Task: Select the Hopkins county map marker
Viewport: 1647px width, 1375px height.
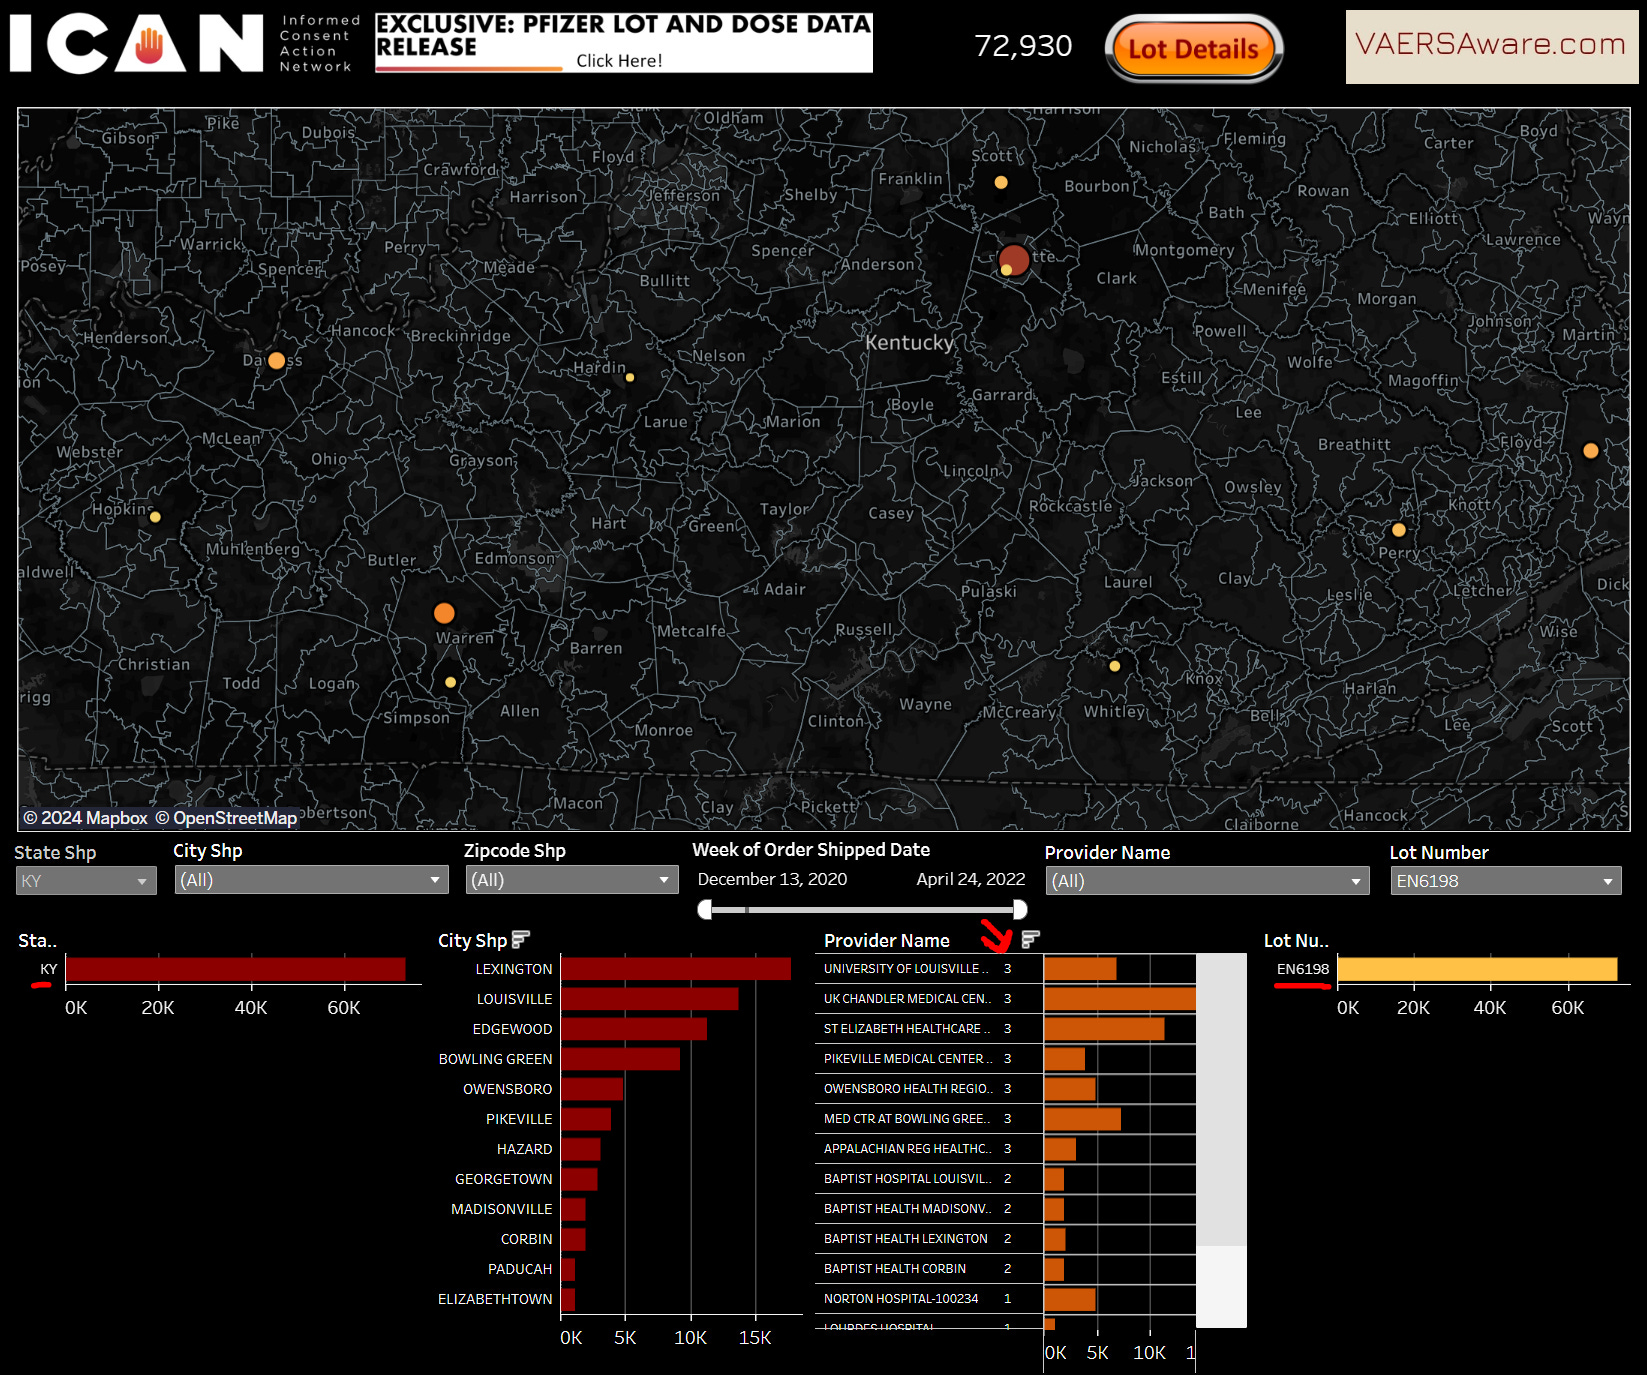Action: coord(155,517)
